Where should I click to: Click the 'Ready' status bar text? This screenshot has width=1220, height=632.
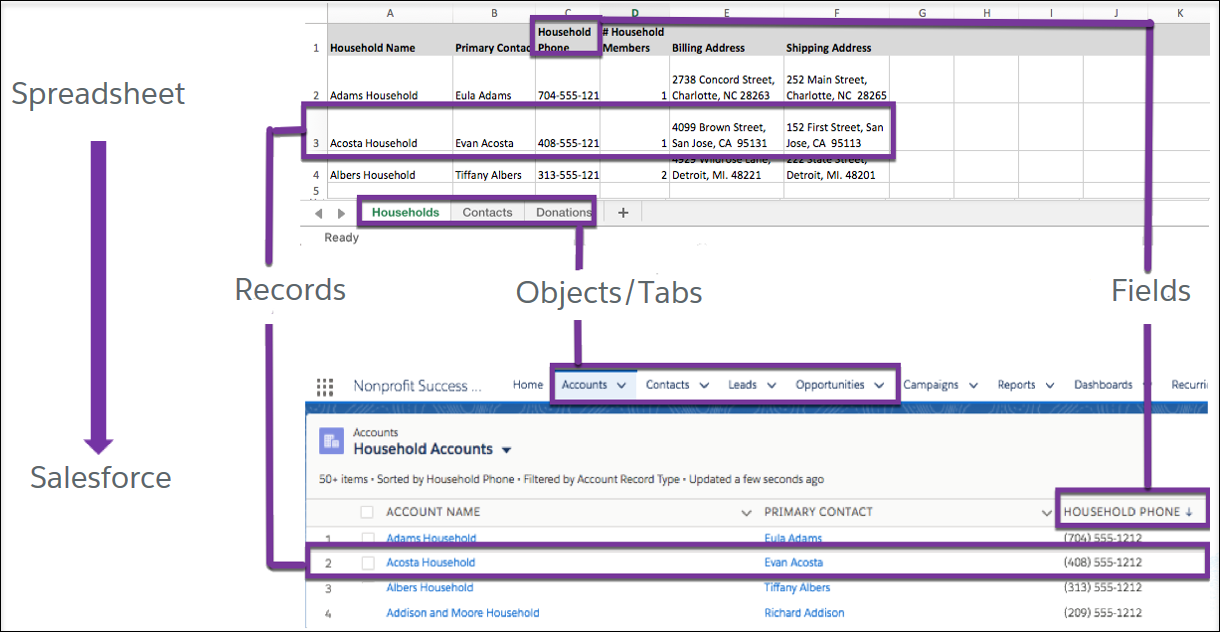tap(341, 238)
